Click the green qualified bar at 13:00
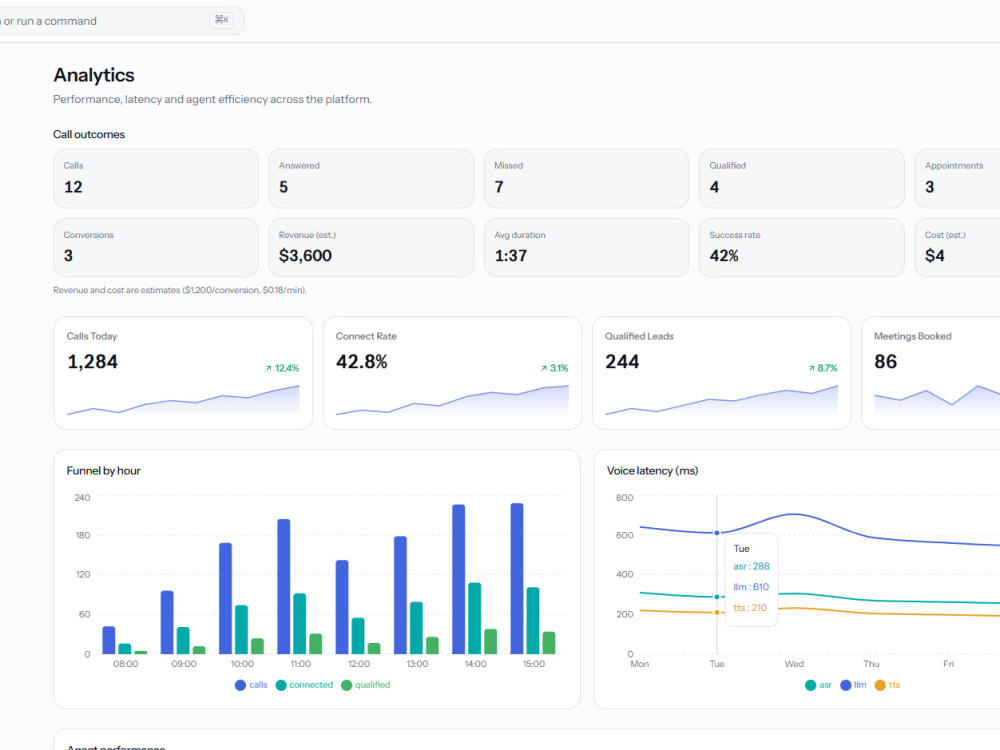1000x750 pixels. (432, 645)
